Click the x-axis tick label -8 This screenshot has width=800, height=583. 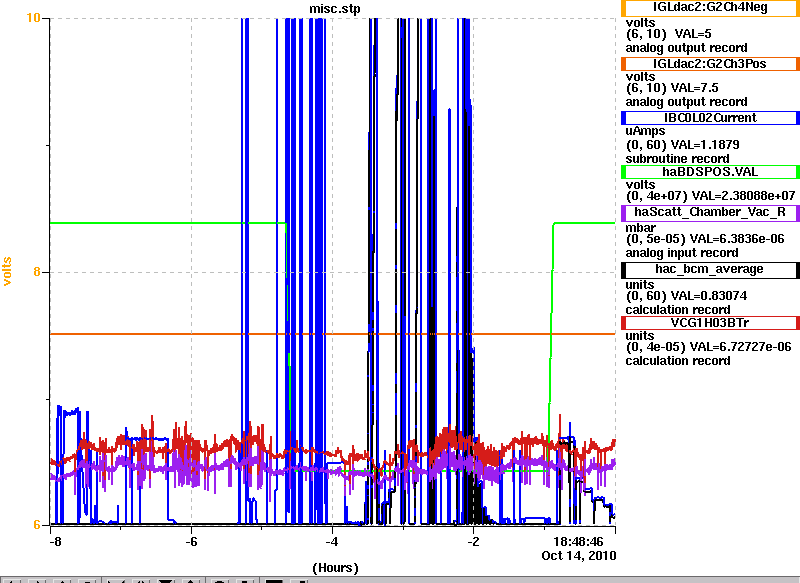[x=55, y=542]
